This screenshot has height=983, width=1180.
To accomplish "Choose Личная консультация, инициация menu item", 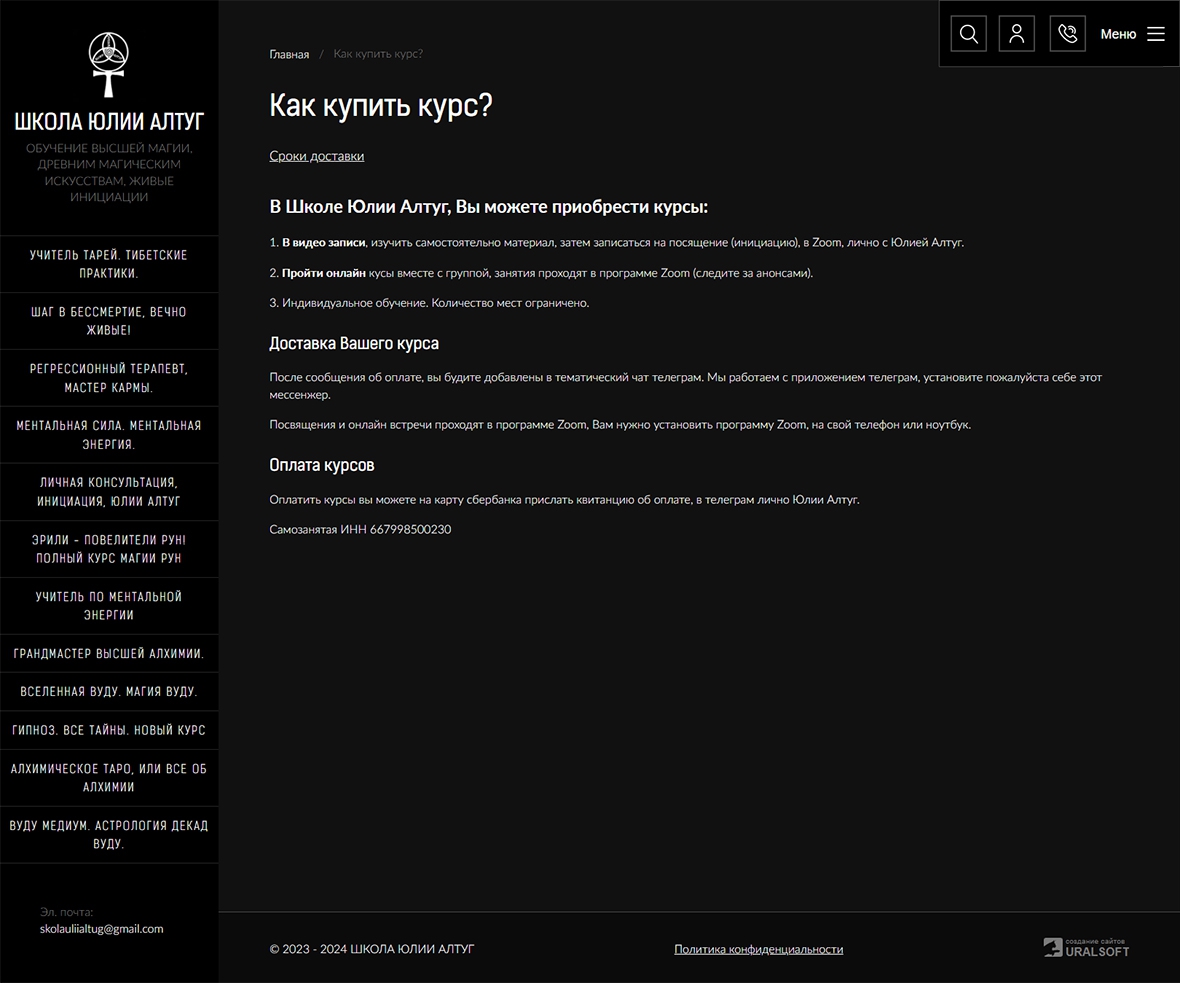I will [x=109, y=492].
